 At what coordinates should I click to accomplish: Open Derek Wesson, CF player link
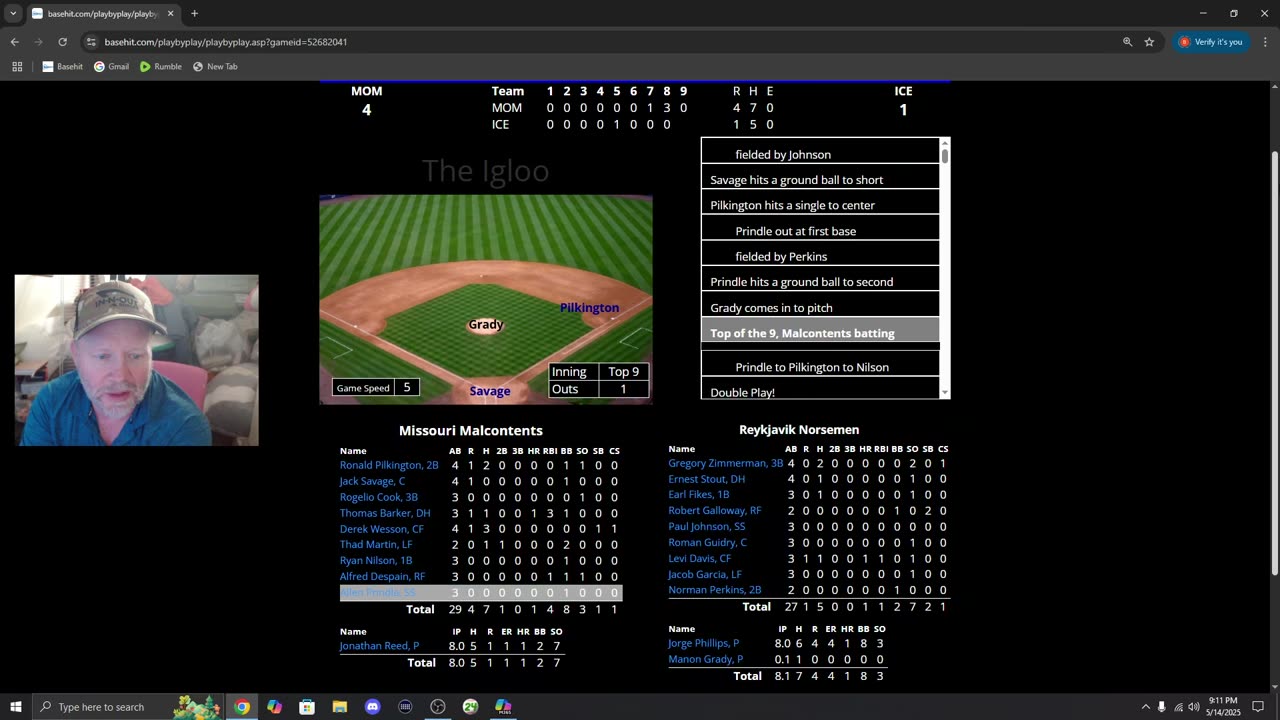click(381, 529)
